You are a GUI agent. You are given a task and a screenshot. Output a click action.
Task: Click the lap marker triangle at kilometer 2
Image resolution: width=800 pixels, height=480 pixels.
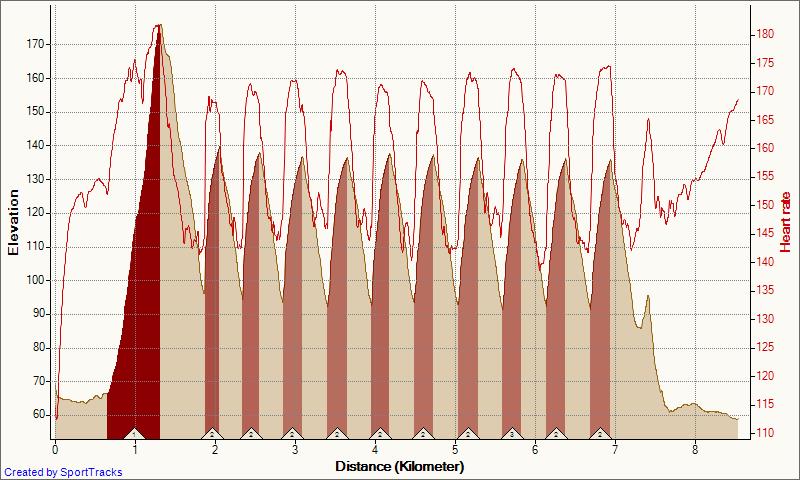point(212,433)
